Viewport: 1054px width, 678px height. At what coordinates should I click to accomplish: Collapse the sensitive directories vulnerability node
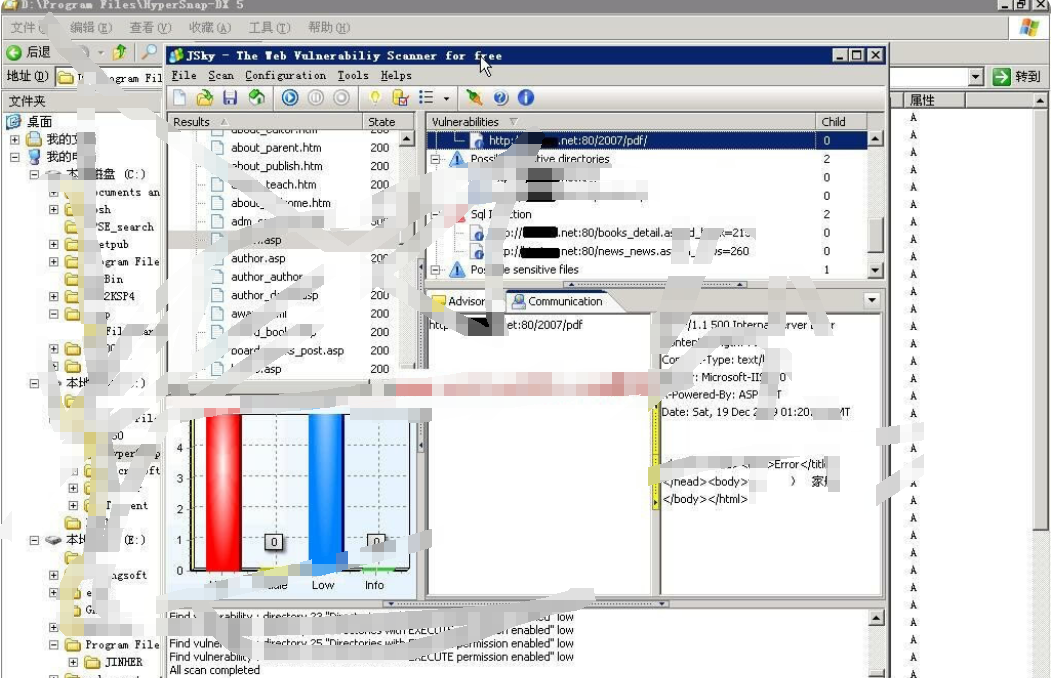[x=435, y=159]
